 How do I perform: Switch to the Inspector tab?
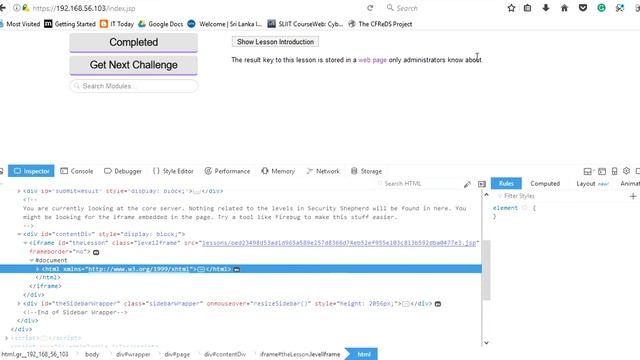(x=31, y=171)
